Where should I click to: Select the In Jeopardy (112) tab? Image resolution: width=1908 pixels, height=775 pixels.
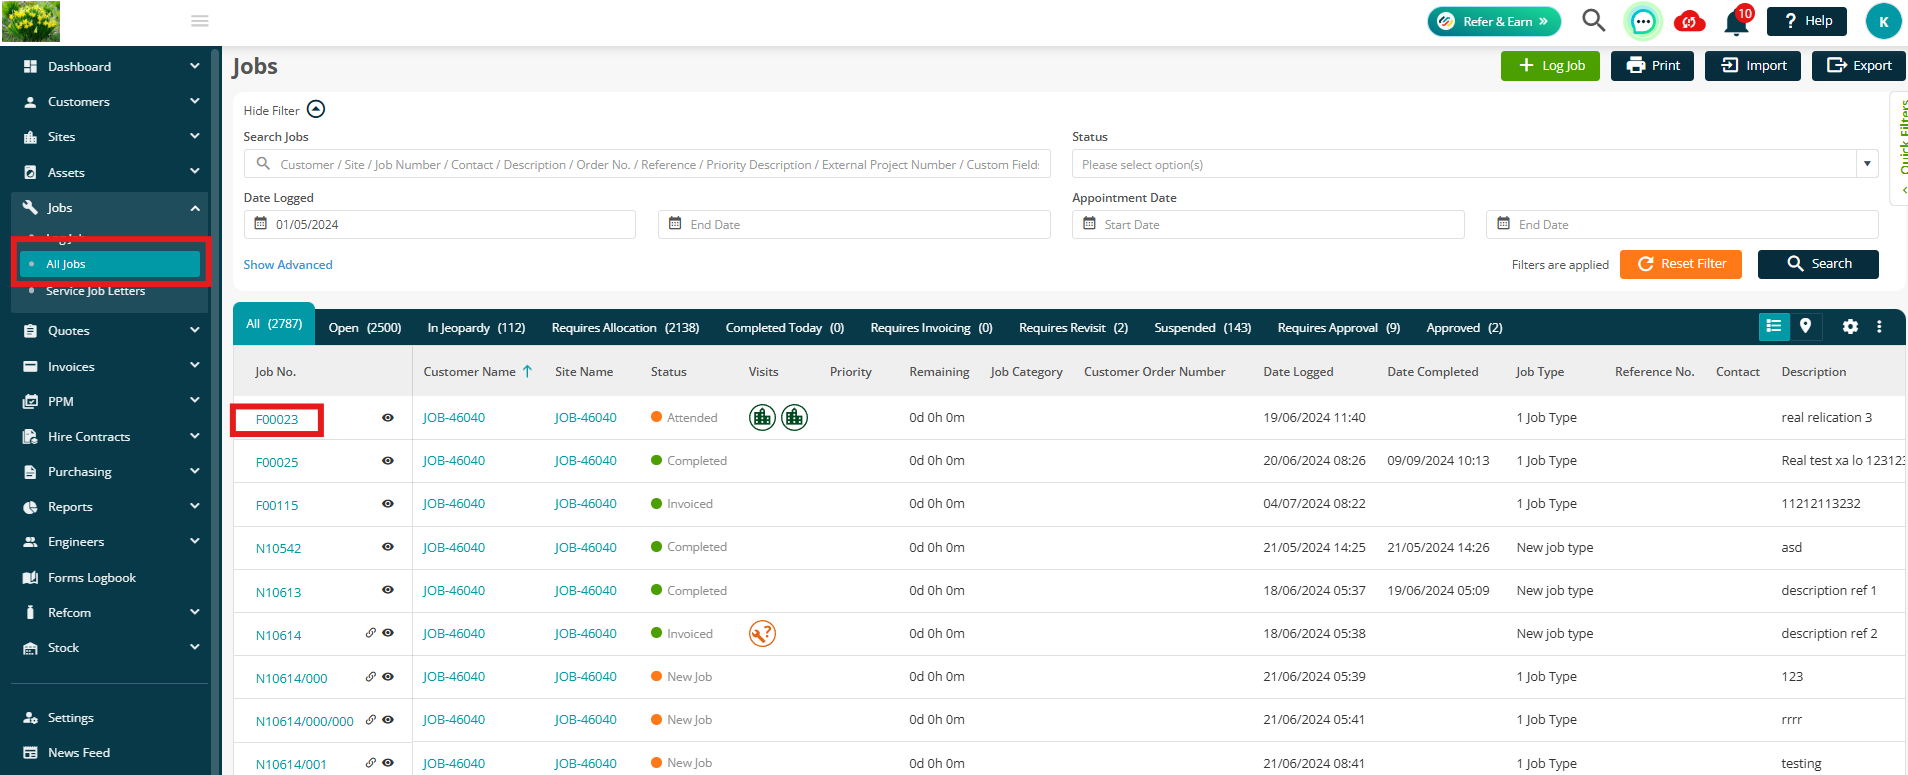pyautogui.click(x=476, y=328)
